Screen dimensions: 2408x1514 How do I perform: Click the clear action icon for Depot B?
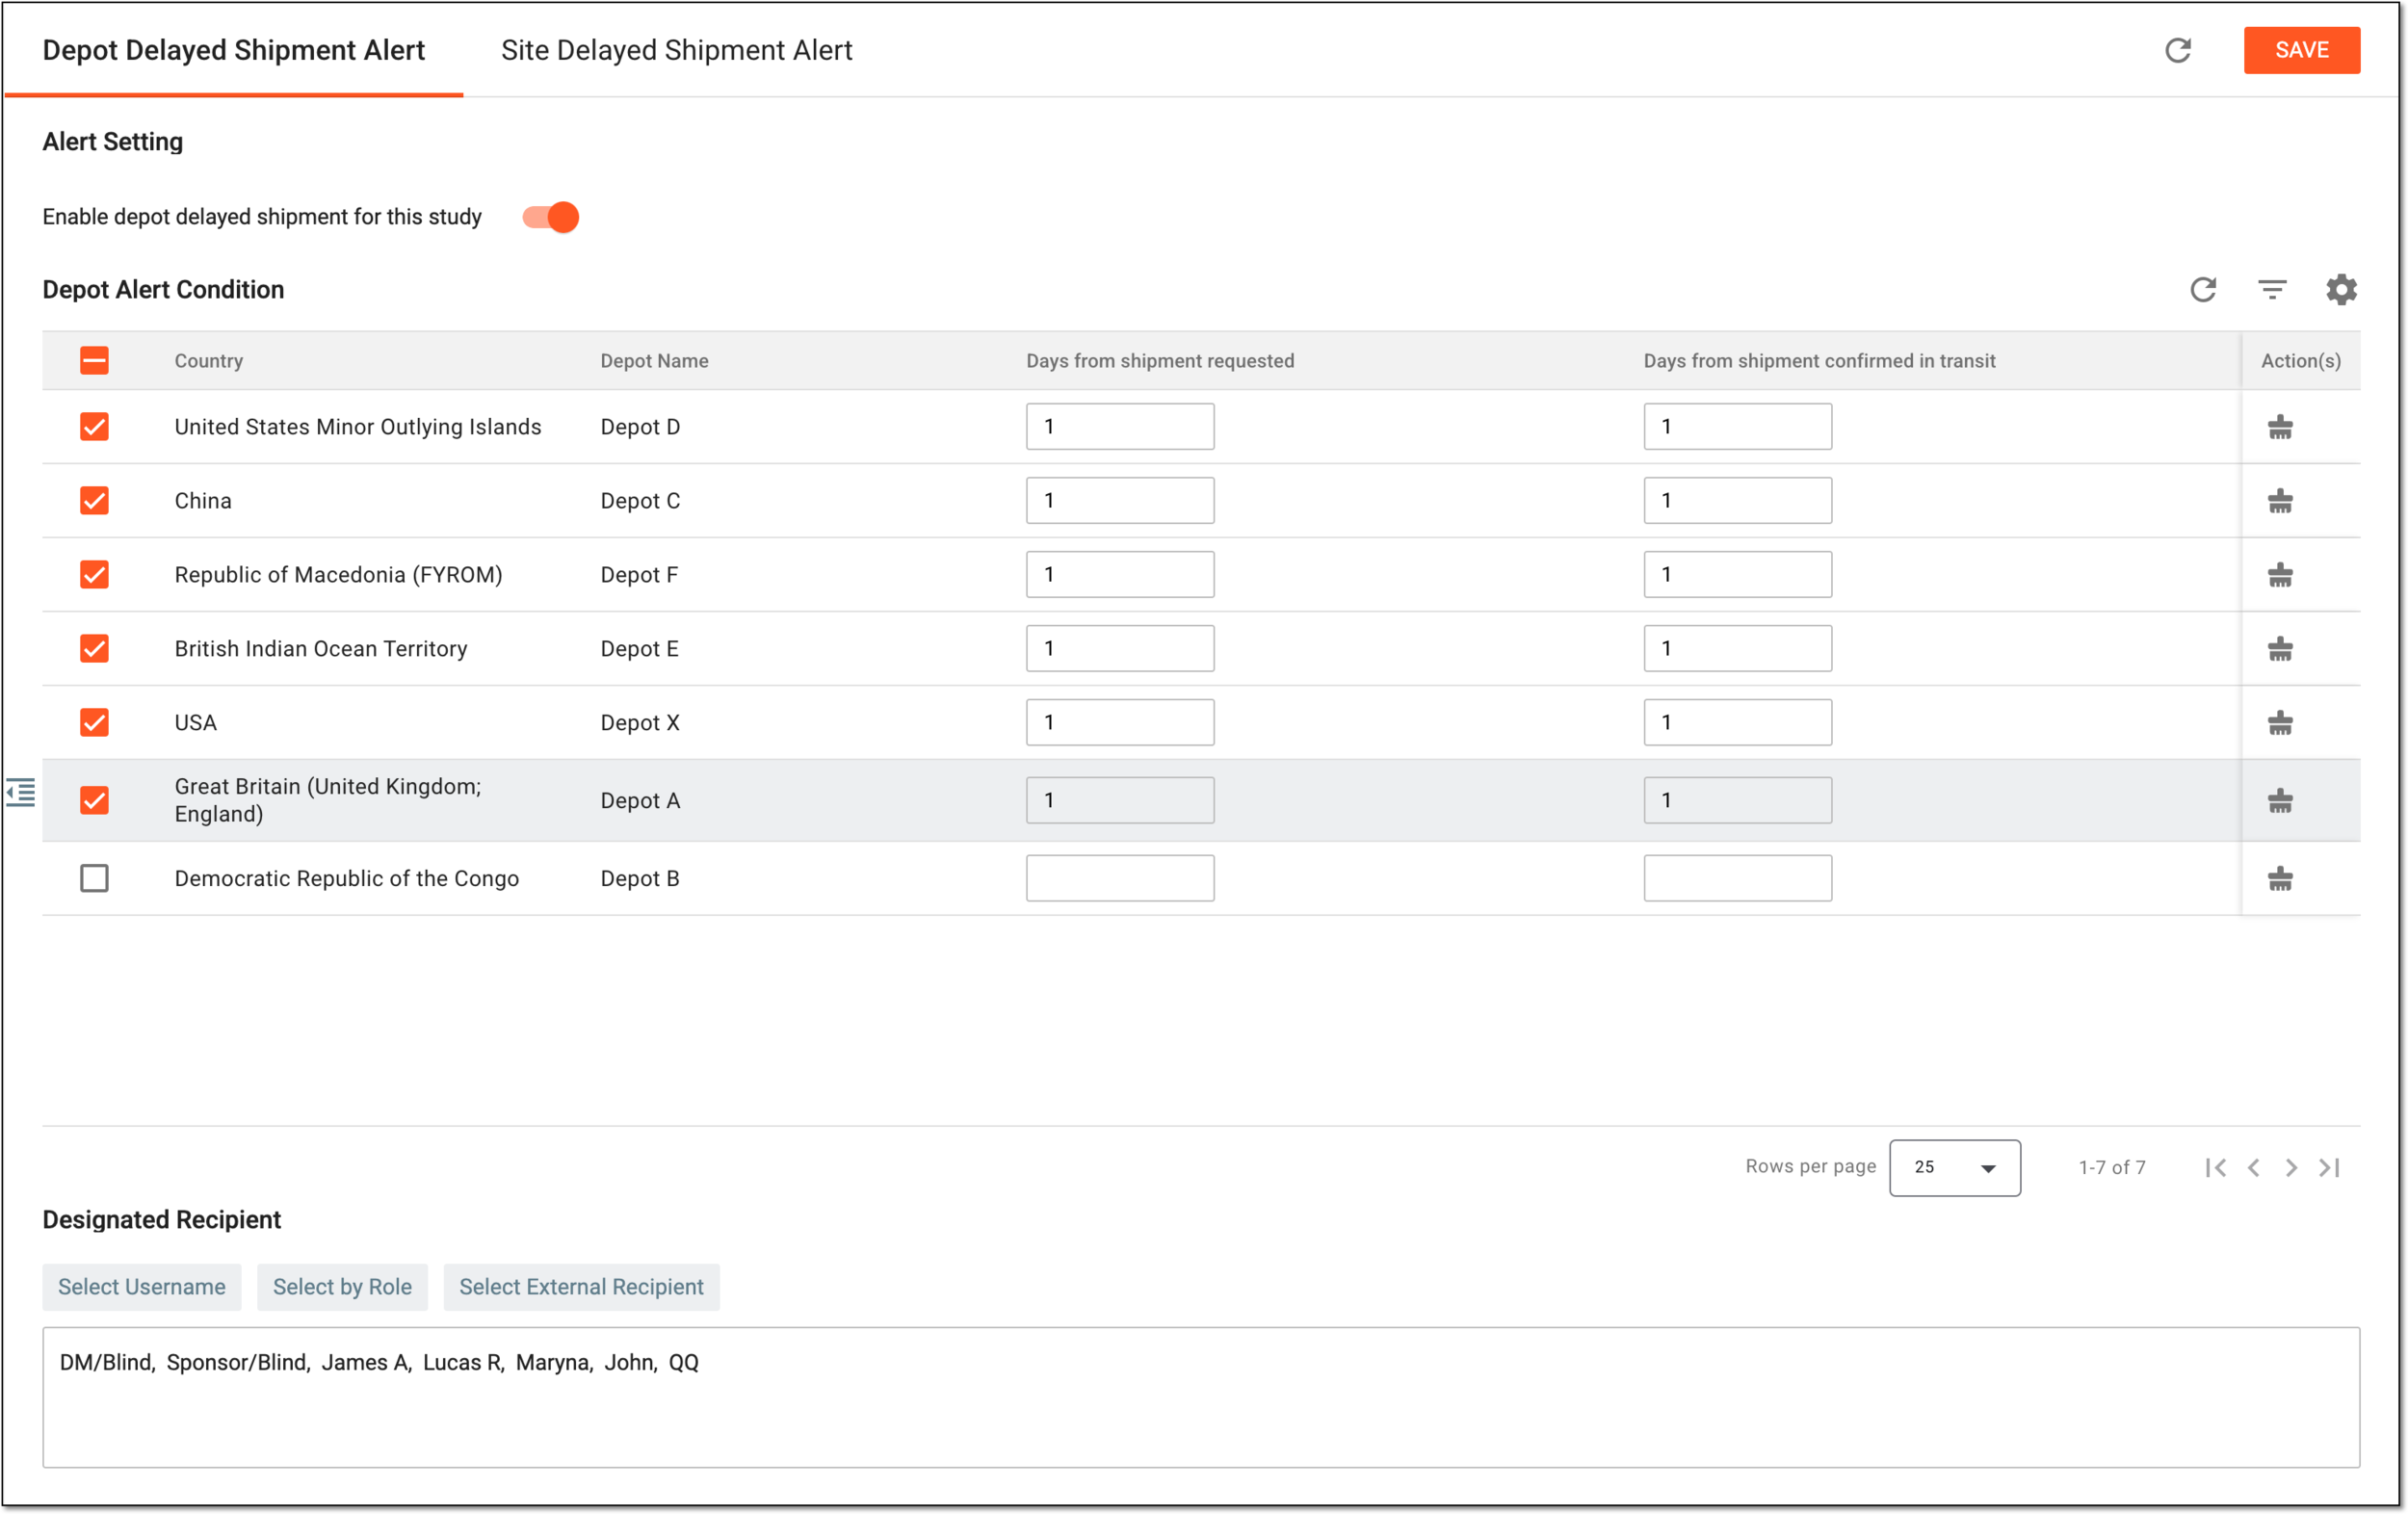pos(2280,879)
